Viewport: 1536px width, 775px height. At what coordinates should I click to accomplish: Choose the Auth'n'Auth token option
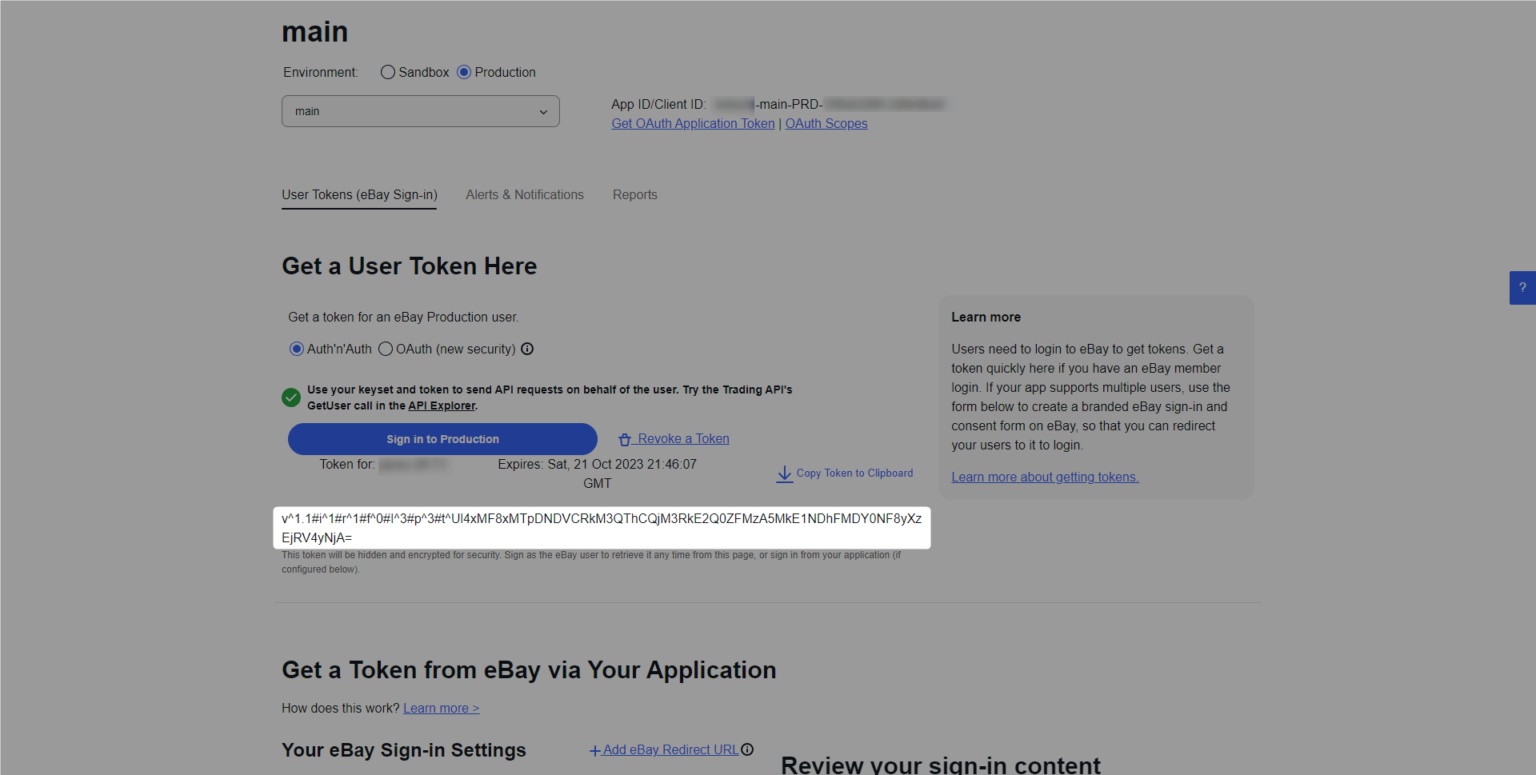pyautogui.click(x=297, y=349)
